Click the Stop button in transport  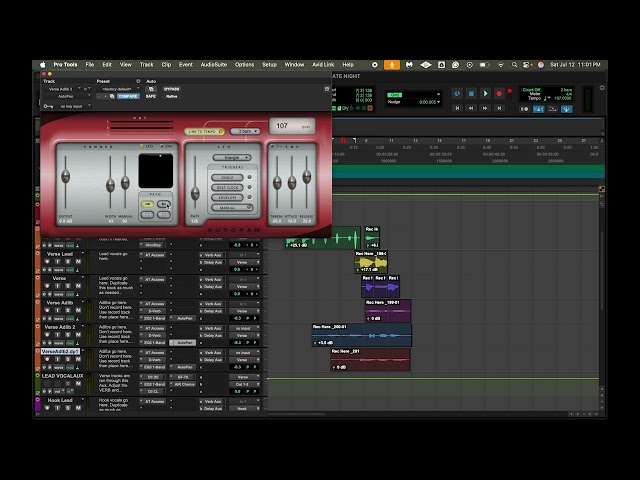tap(471, 93)
